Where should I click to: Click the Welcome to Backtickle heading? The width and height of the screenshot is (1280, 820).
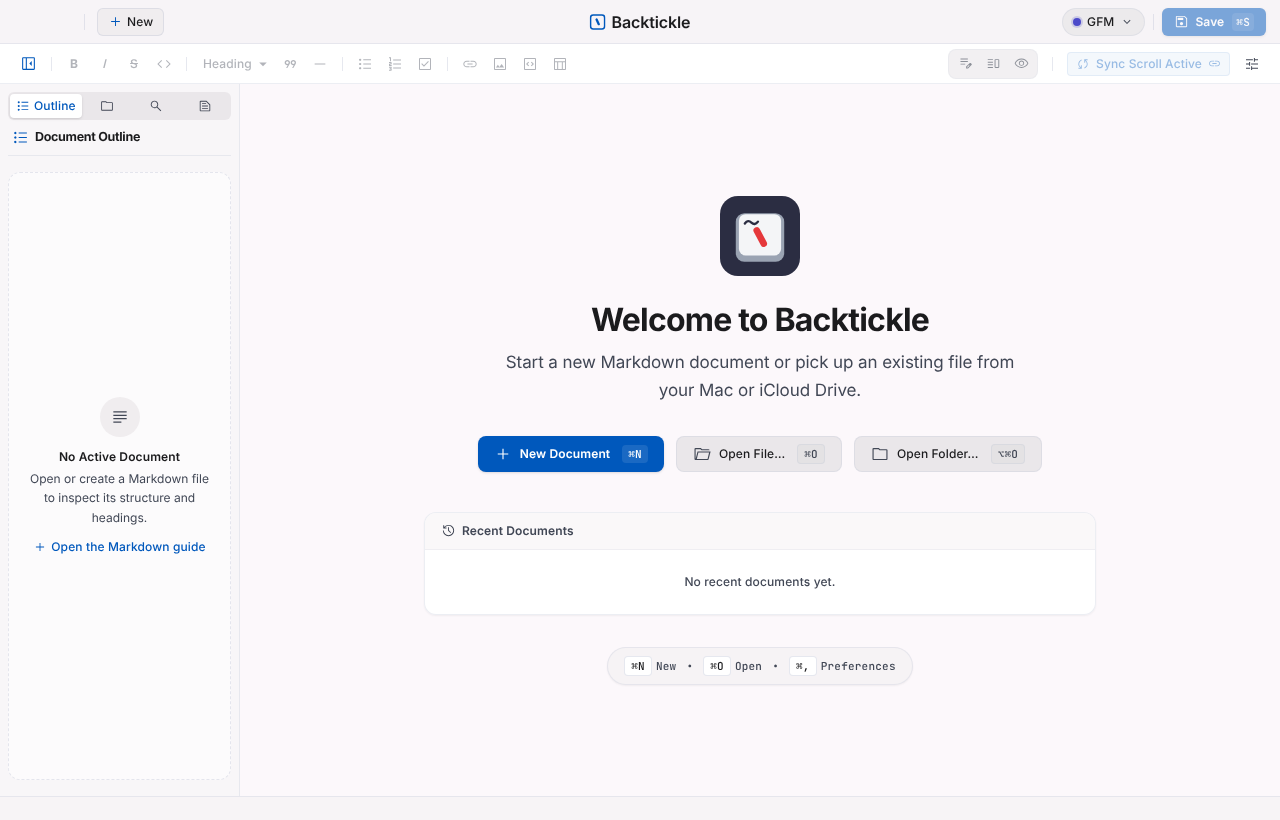click(760, 320)
